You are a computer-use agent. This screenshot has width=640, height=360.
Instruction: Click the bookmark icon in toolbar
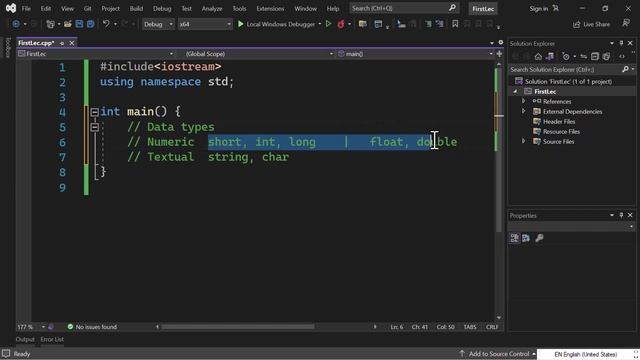pos(455,24)
